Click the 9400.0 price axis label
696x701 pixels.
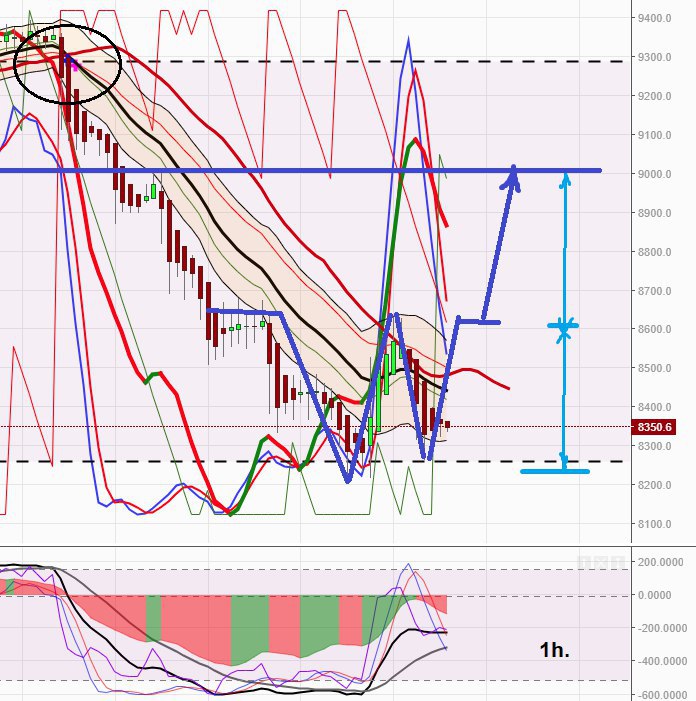click(654, 18)
